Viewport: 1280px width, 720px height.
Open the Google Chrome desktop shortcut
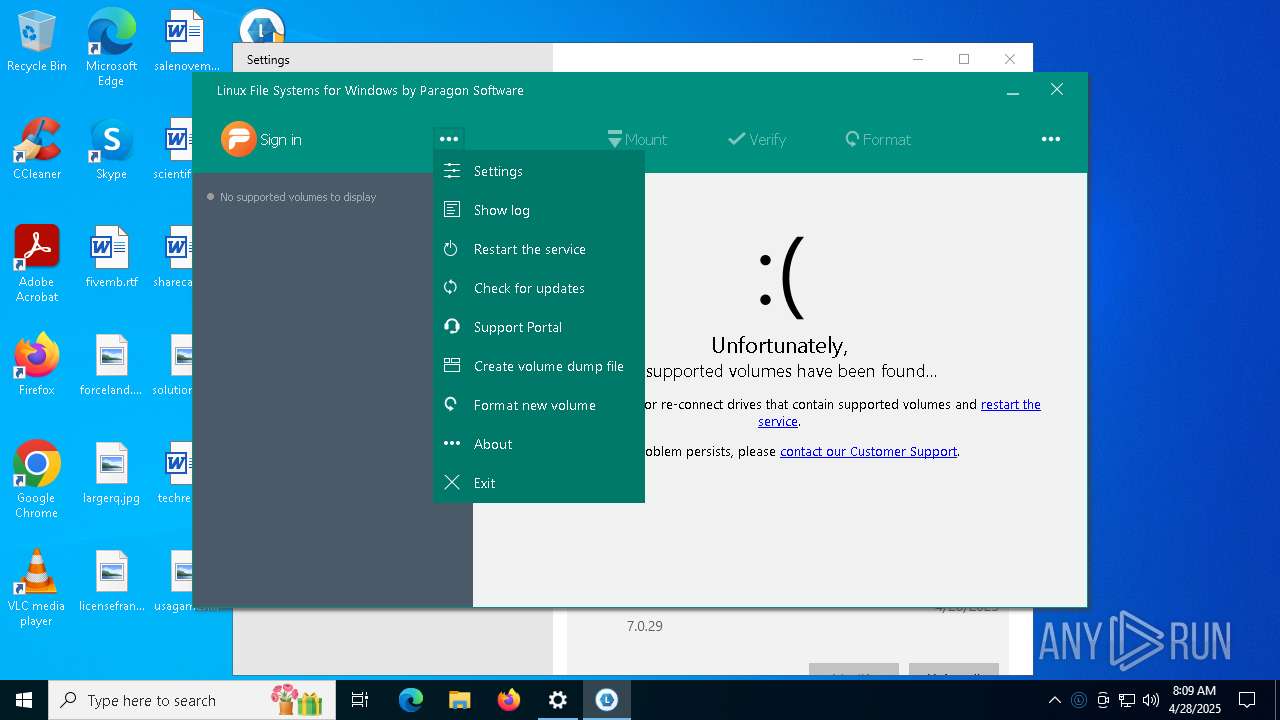[x=37, y=479]
